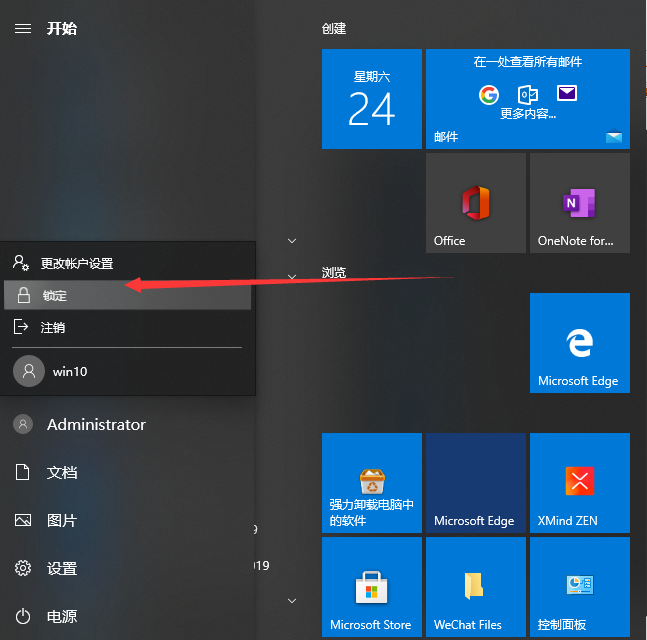Click the hamburger menu icon beside 开始
This screenshot has height=640, width=647.
click(x=22, y=28)
